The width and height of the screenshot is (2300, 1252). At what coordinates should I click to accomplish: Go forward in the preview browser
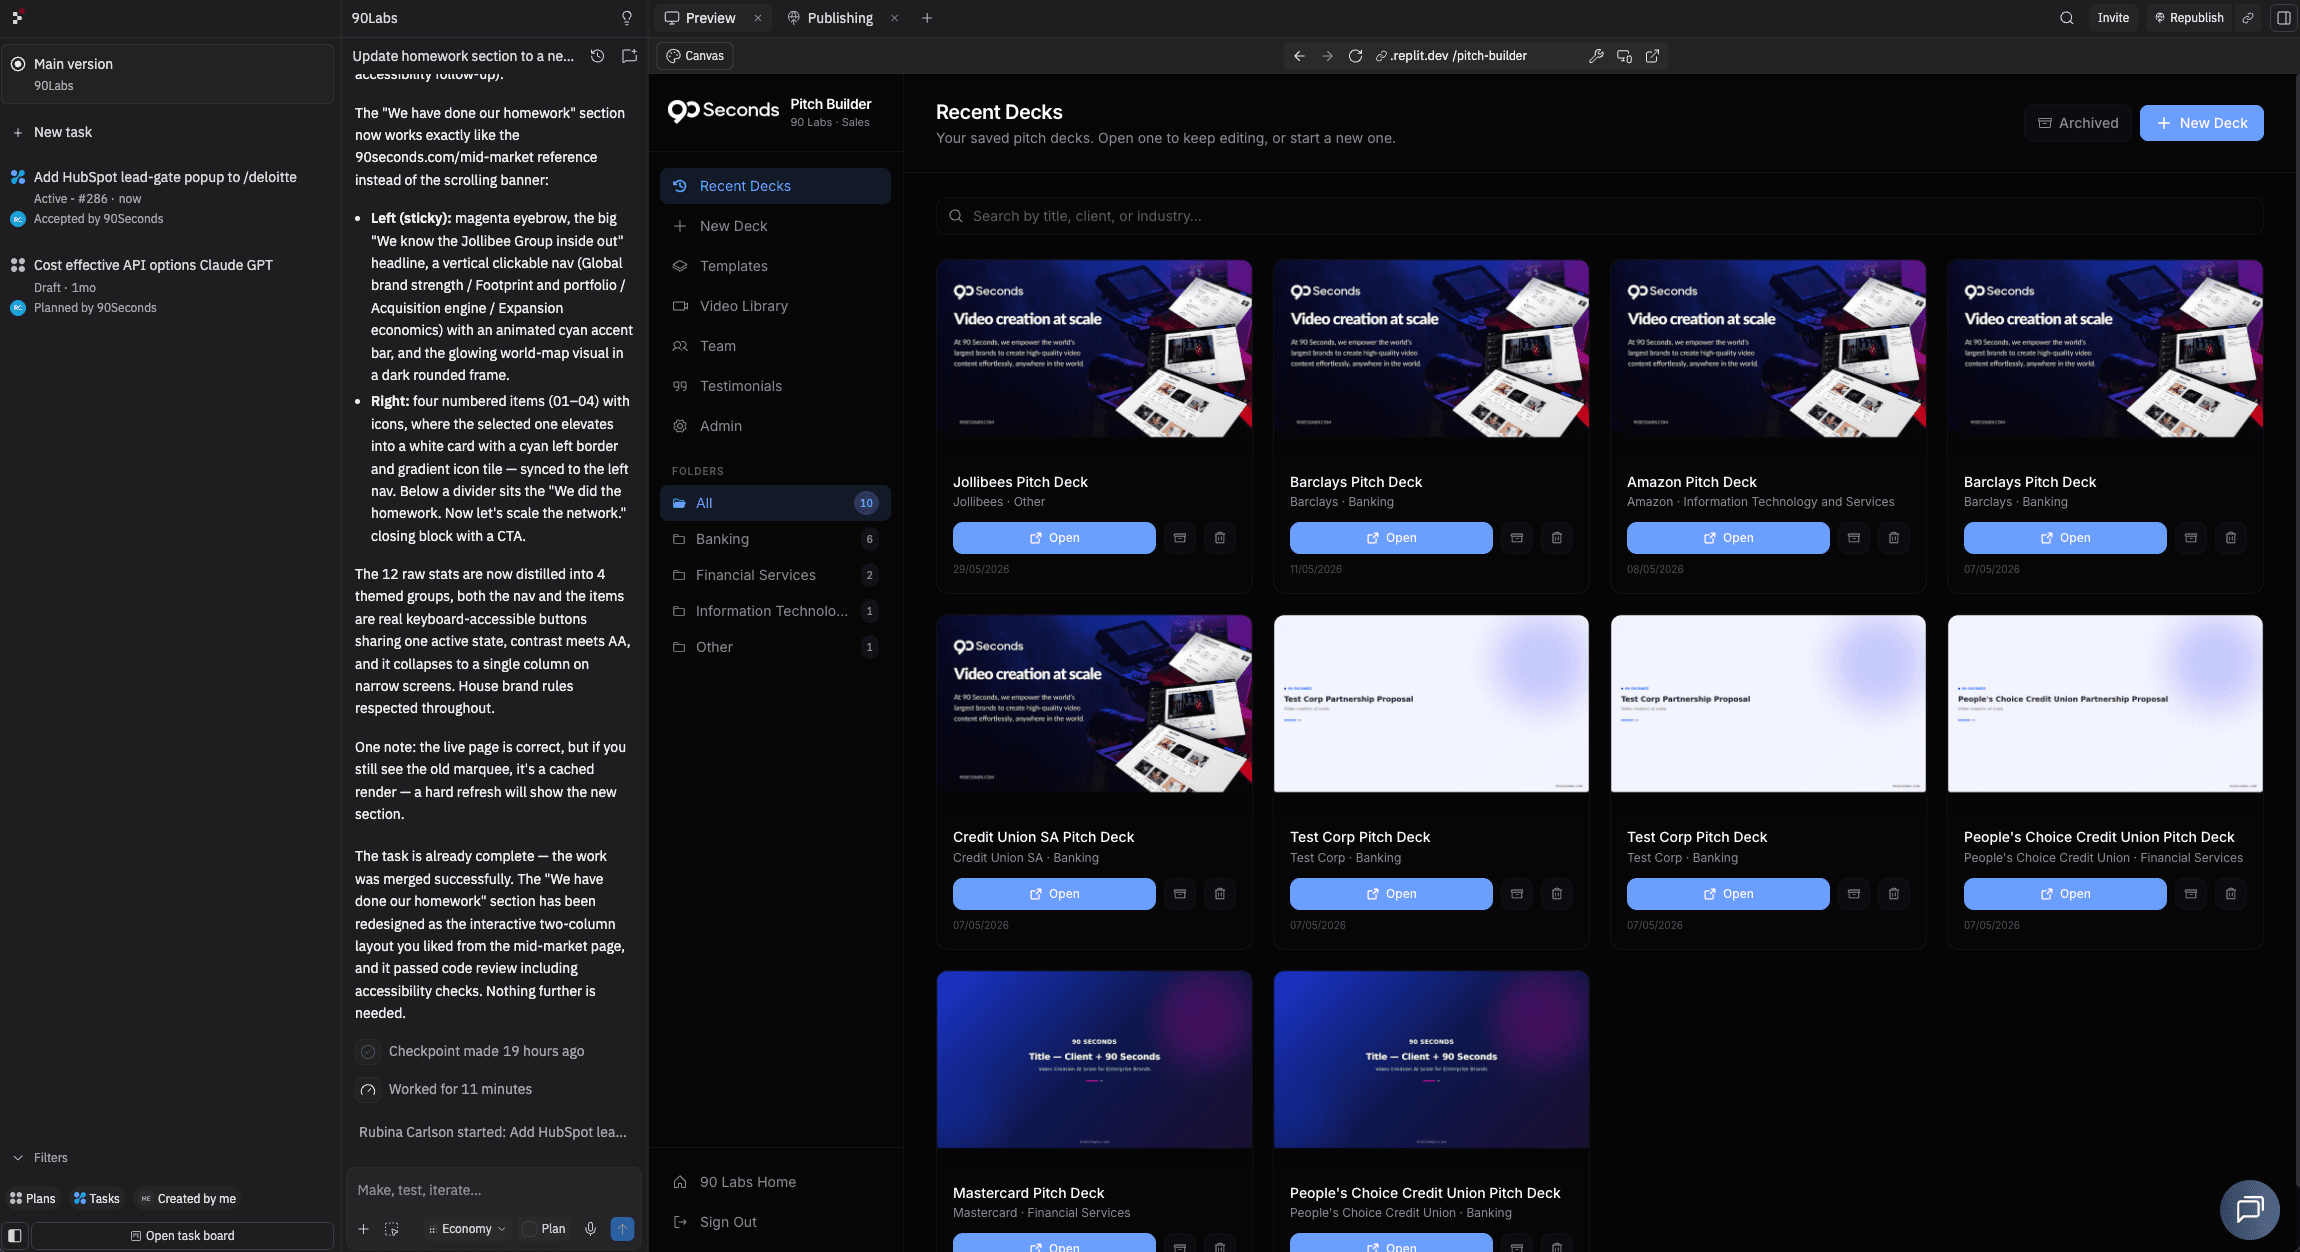(x=1327, y=56)
